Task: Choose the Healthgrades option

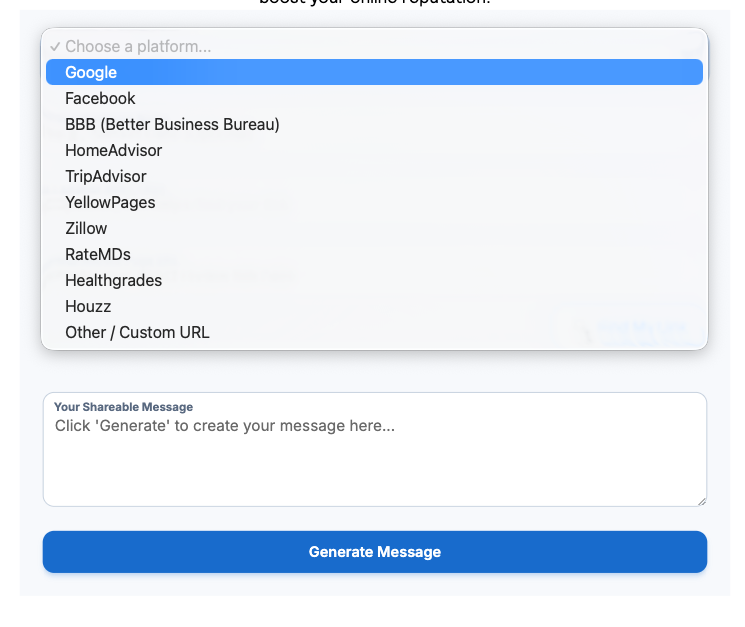Action: 374,281
